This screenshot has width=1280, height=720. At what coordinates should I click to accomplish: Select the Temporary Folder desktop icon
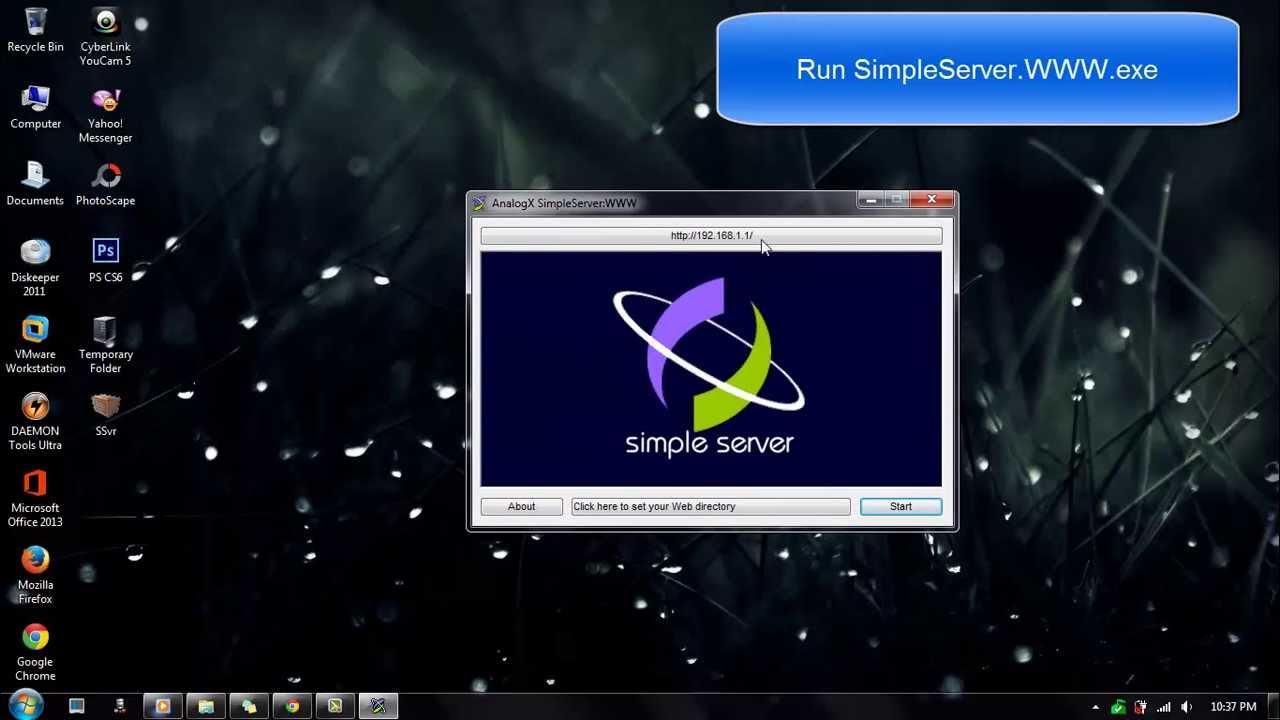pyautogui.click(x=105, y=345)
